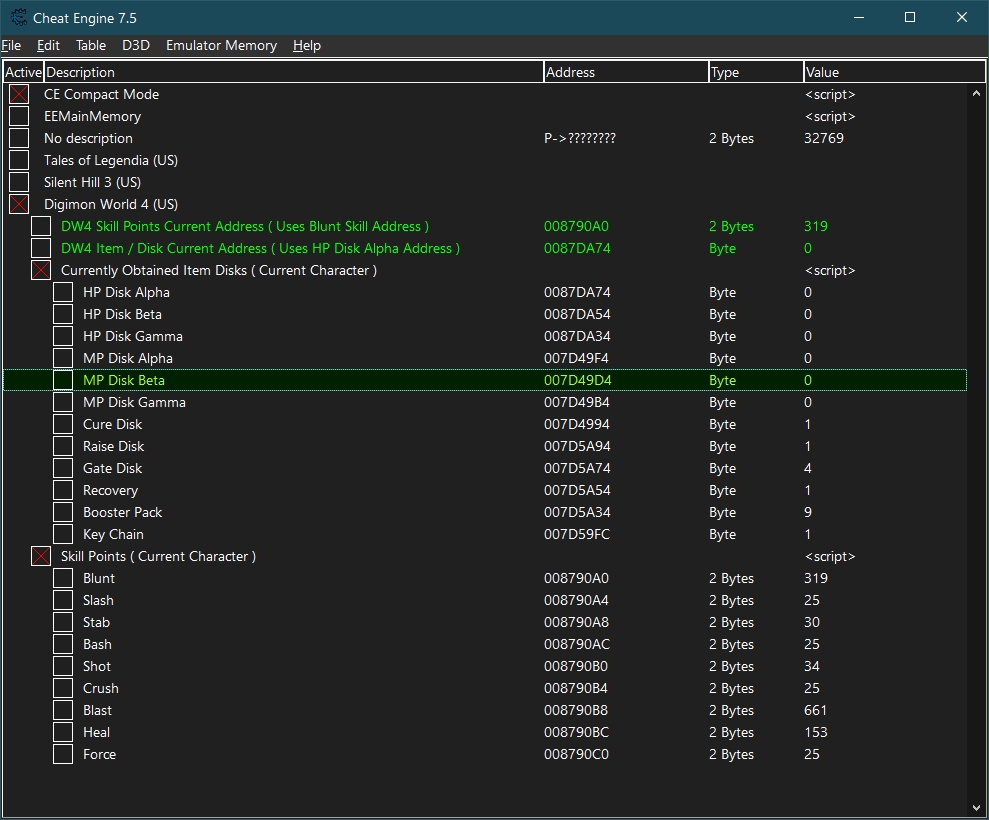
Task: Deactivate Skill Points (Current Character) script checkbox
Action: click(x=41, y=556)
